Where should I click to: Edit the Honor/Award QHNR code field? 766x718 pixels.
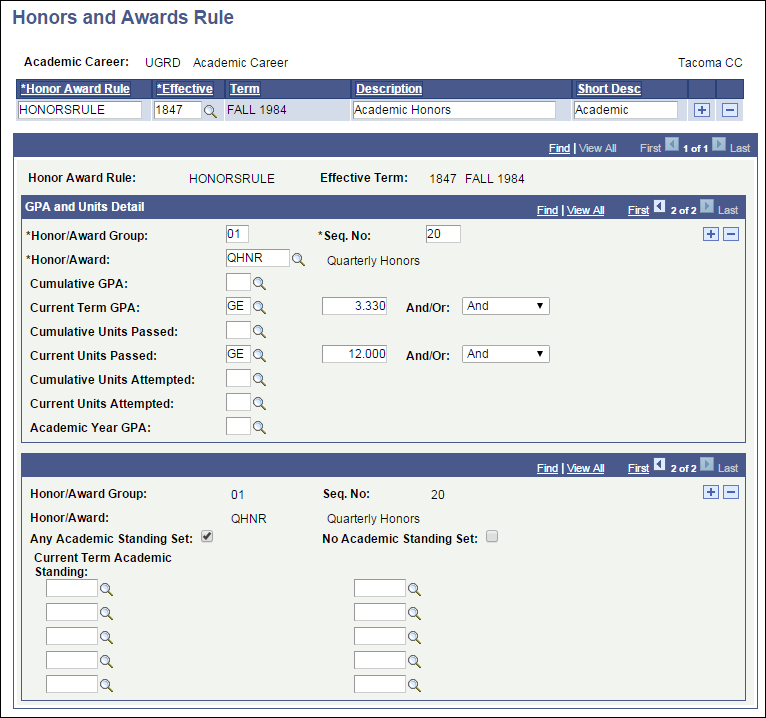click(257, 258)
